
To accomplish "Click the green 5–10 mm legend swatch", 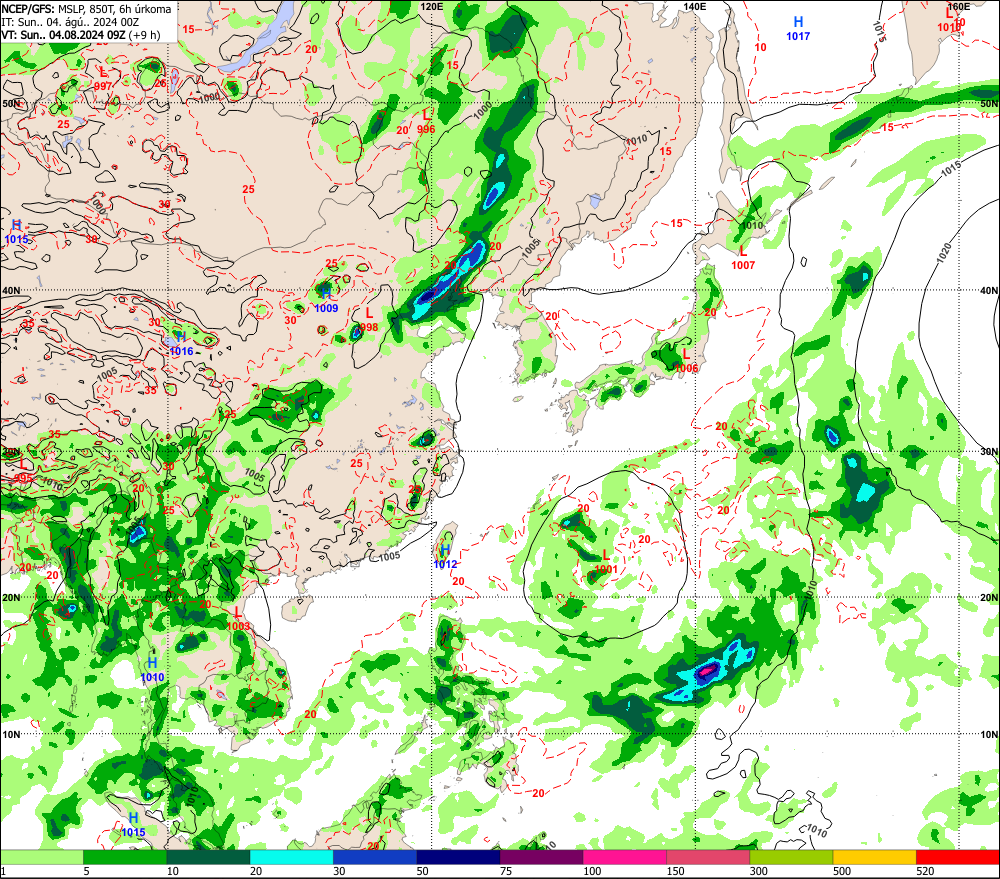I will pyautogui.click(x=125, y=857).
